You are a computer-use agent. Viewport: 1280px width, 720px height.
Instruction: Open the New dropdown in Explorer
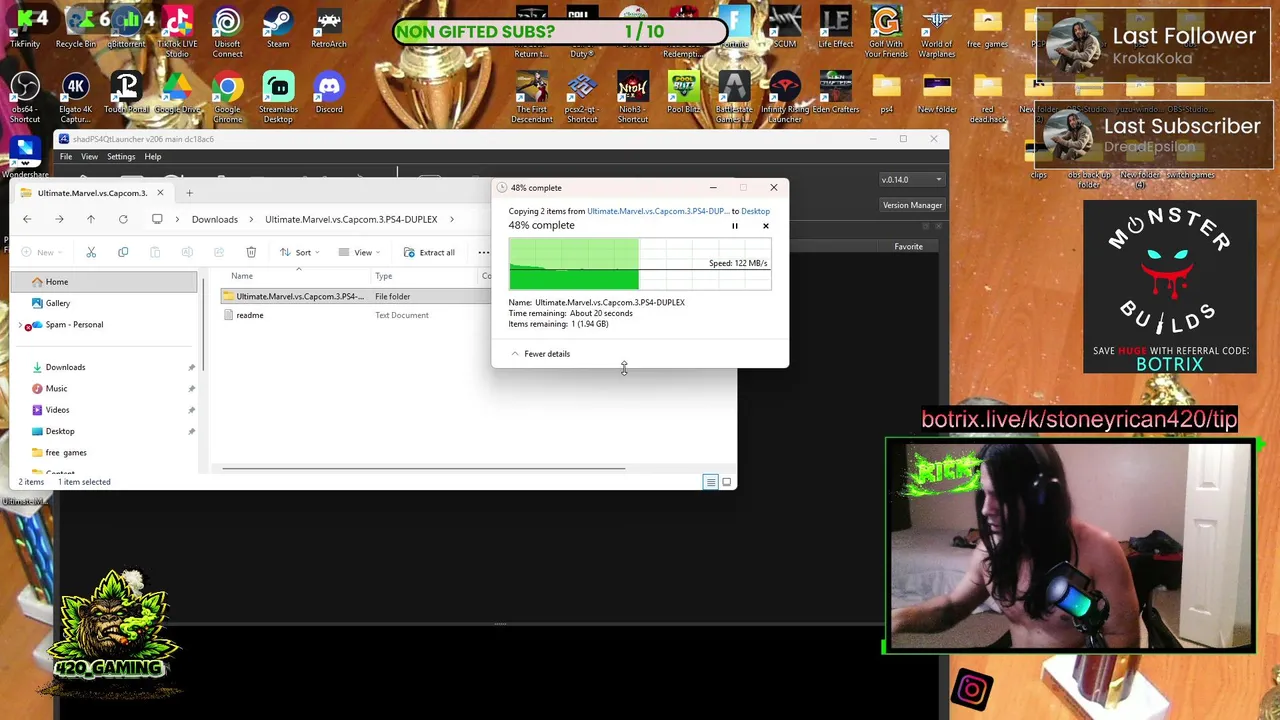[x=42, y=252]
